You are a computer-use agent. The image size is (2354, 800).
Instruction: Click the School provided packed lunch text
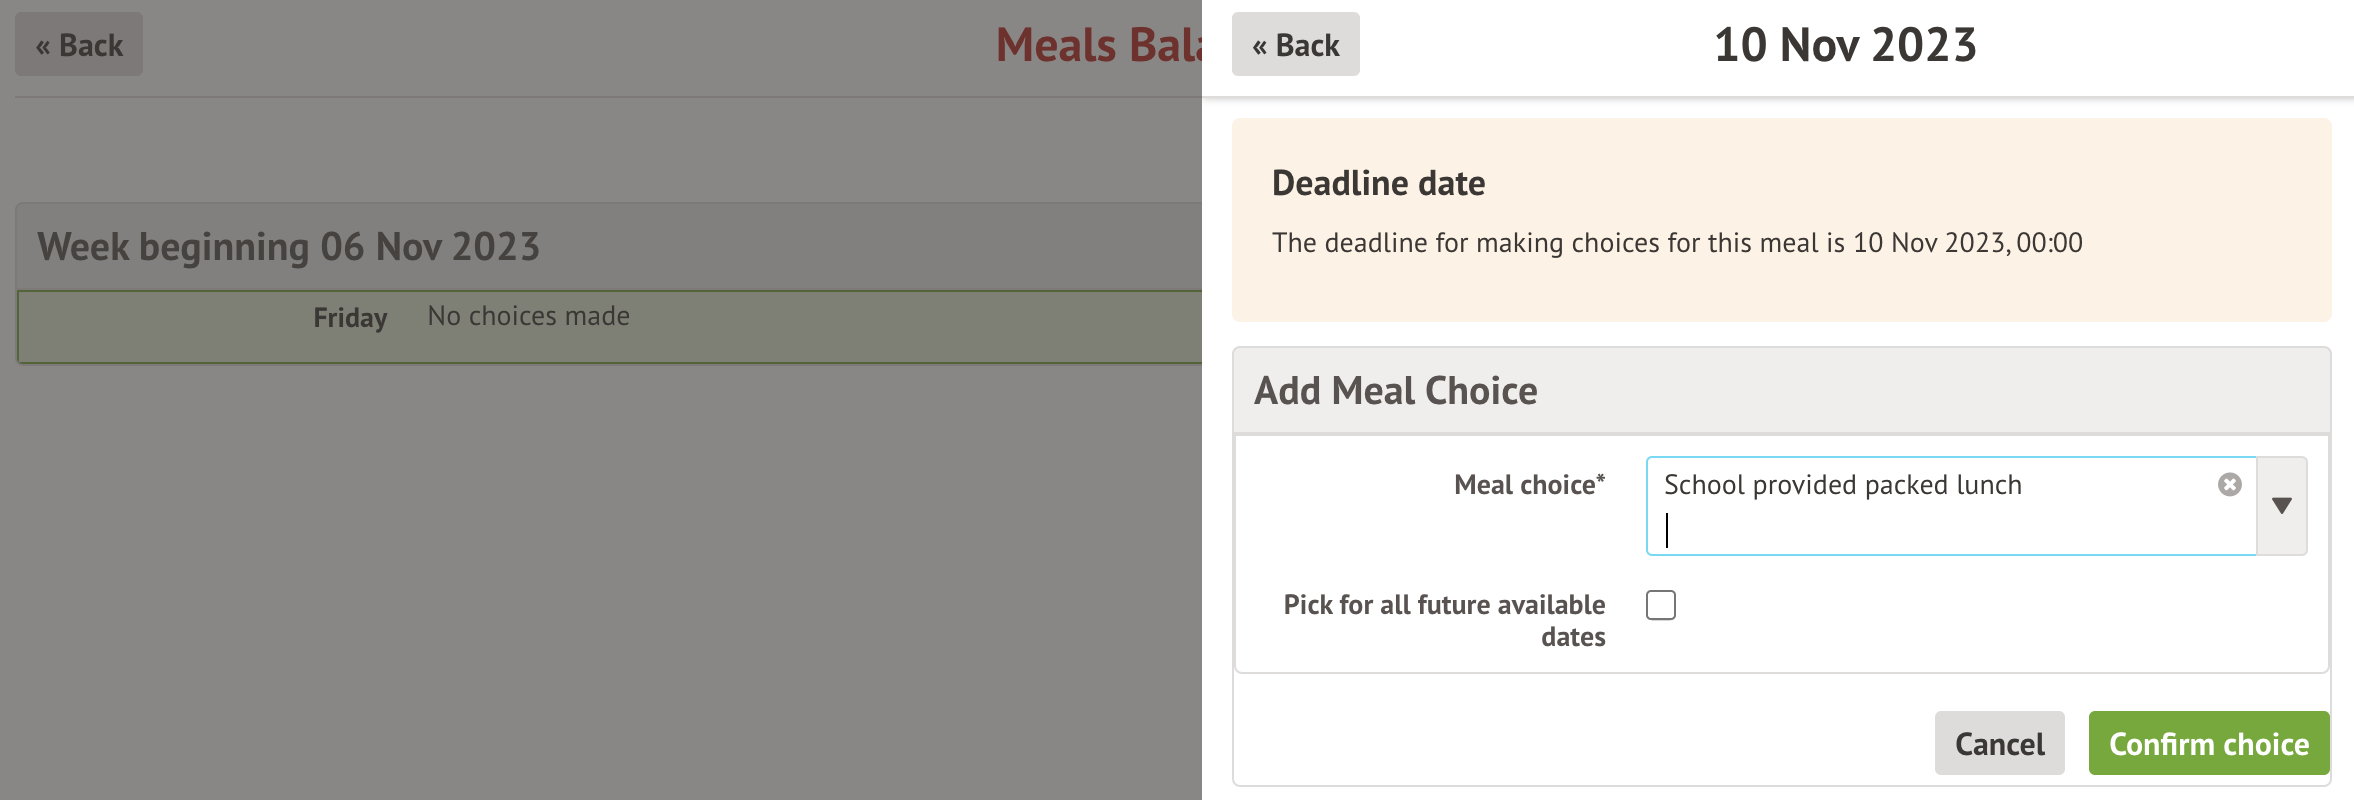(1842, 485)
